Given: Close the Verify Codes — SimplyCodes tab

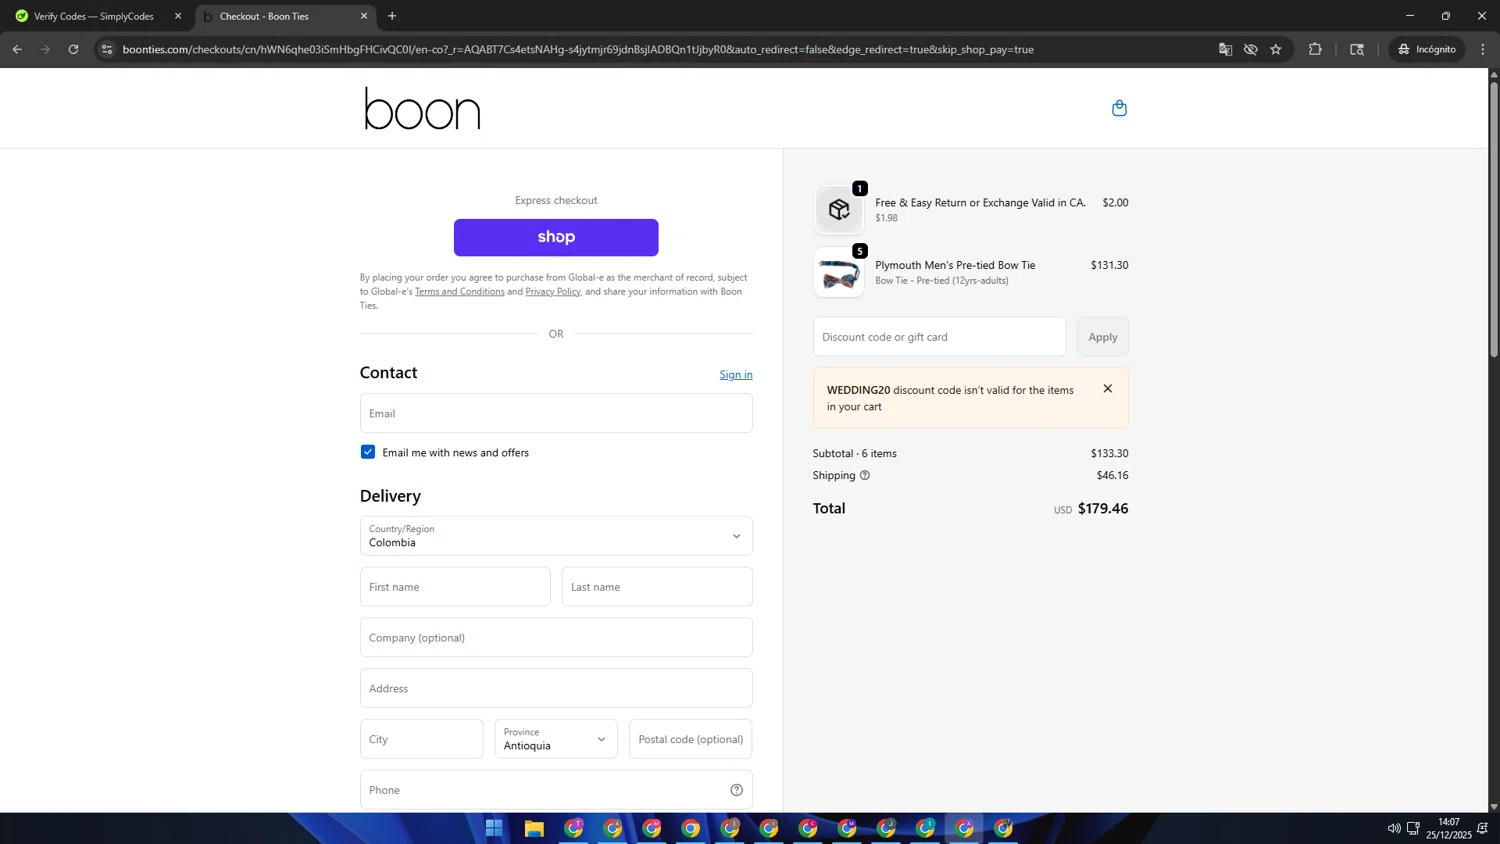Looking at the screenshot, I should (178, 16).
